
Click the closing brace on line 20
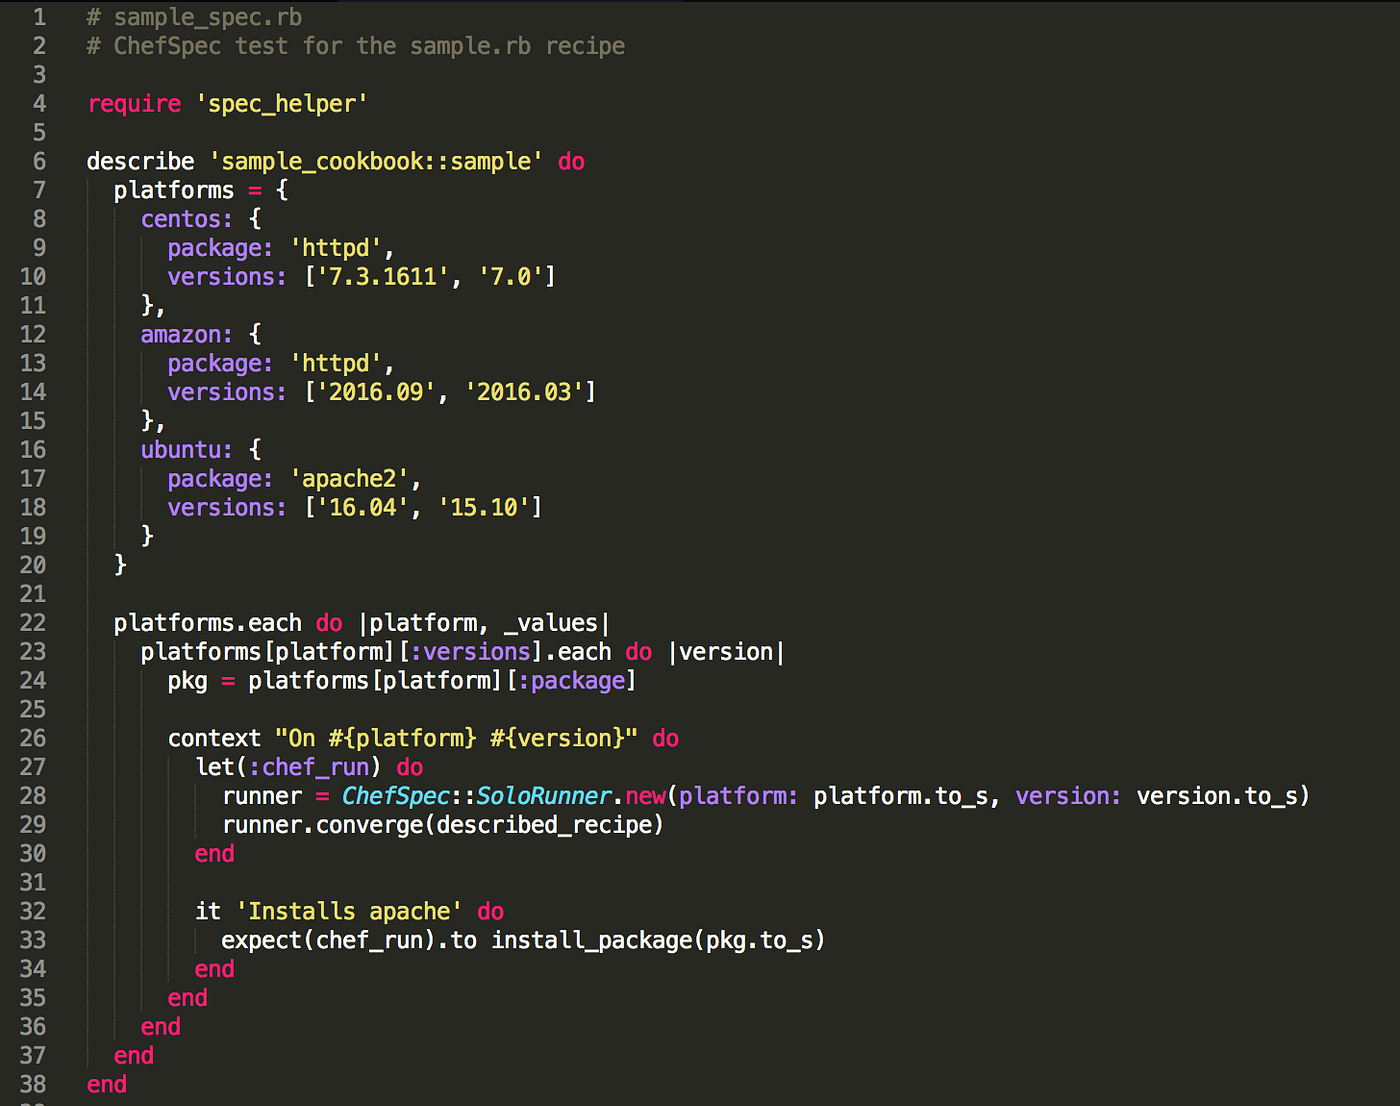(x=121, y=565)
